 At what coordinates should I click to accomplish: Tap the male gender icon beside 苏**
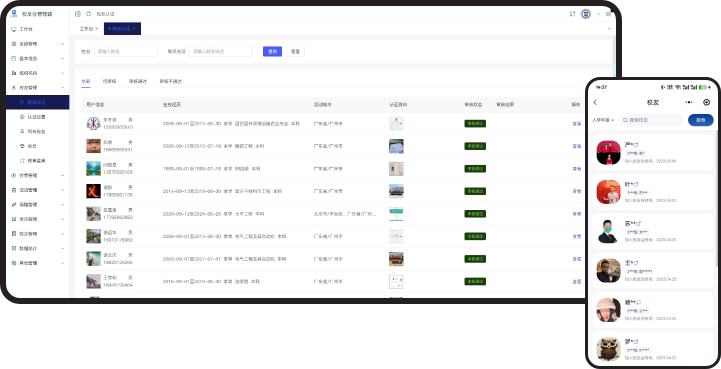point(638,224)
